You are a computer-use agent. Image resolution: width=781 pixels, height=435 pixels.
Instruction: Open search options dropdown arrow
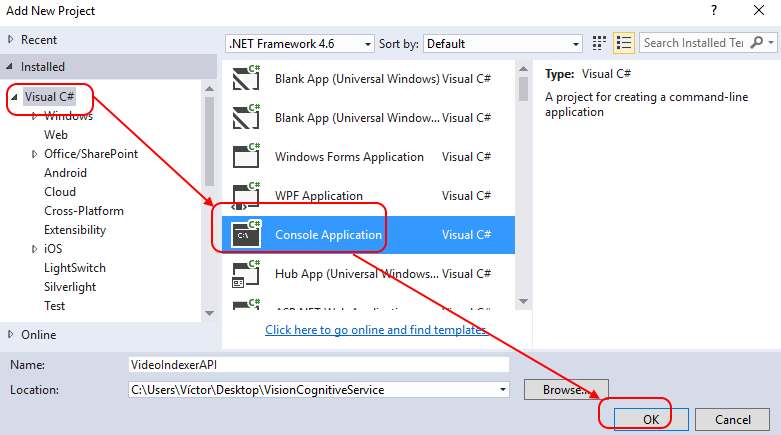coord(771,43)
